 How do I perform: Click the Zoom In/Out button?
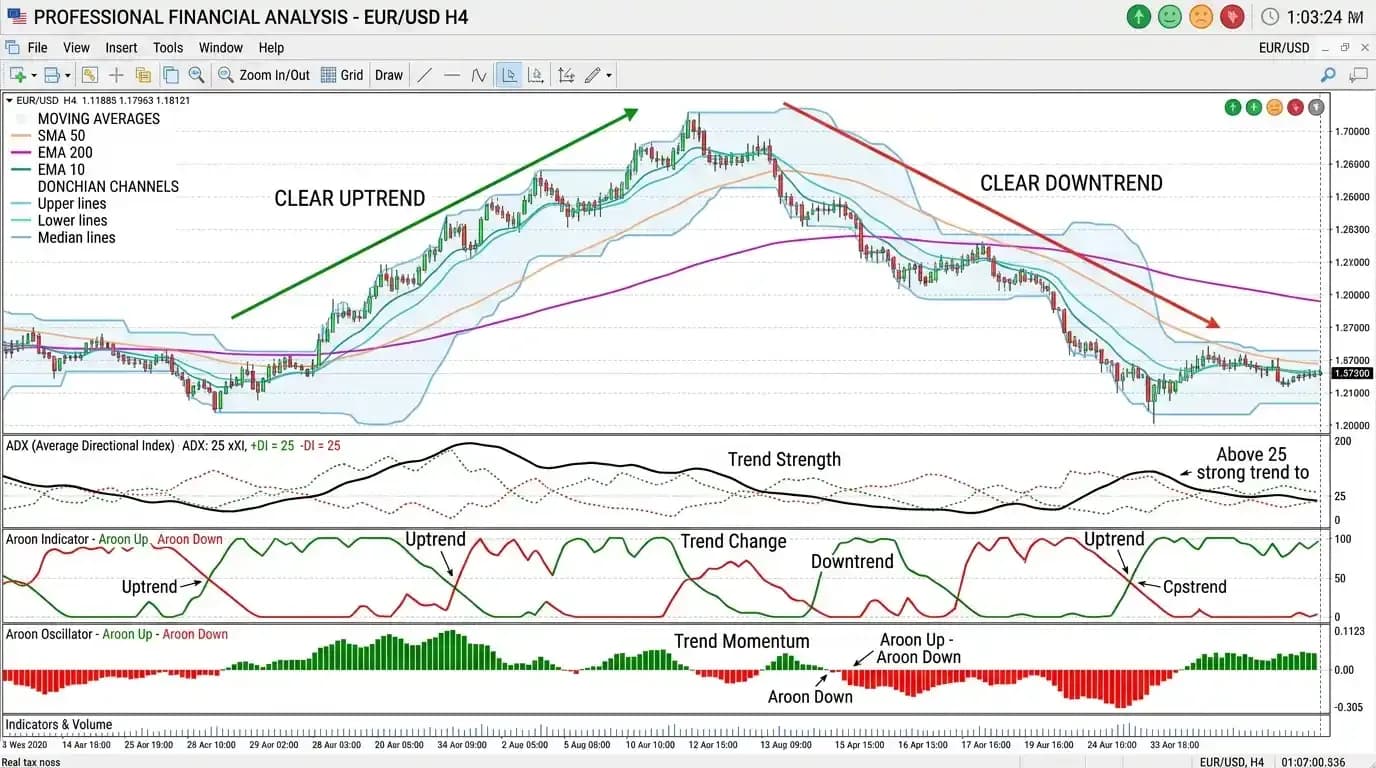[264, 75]
